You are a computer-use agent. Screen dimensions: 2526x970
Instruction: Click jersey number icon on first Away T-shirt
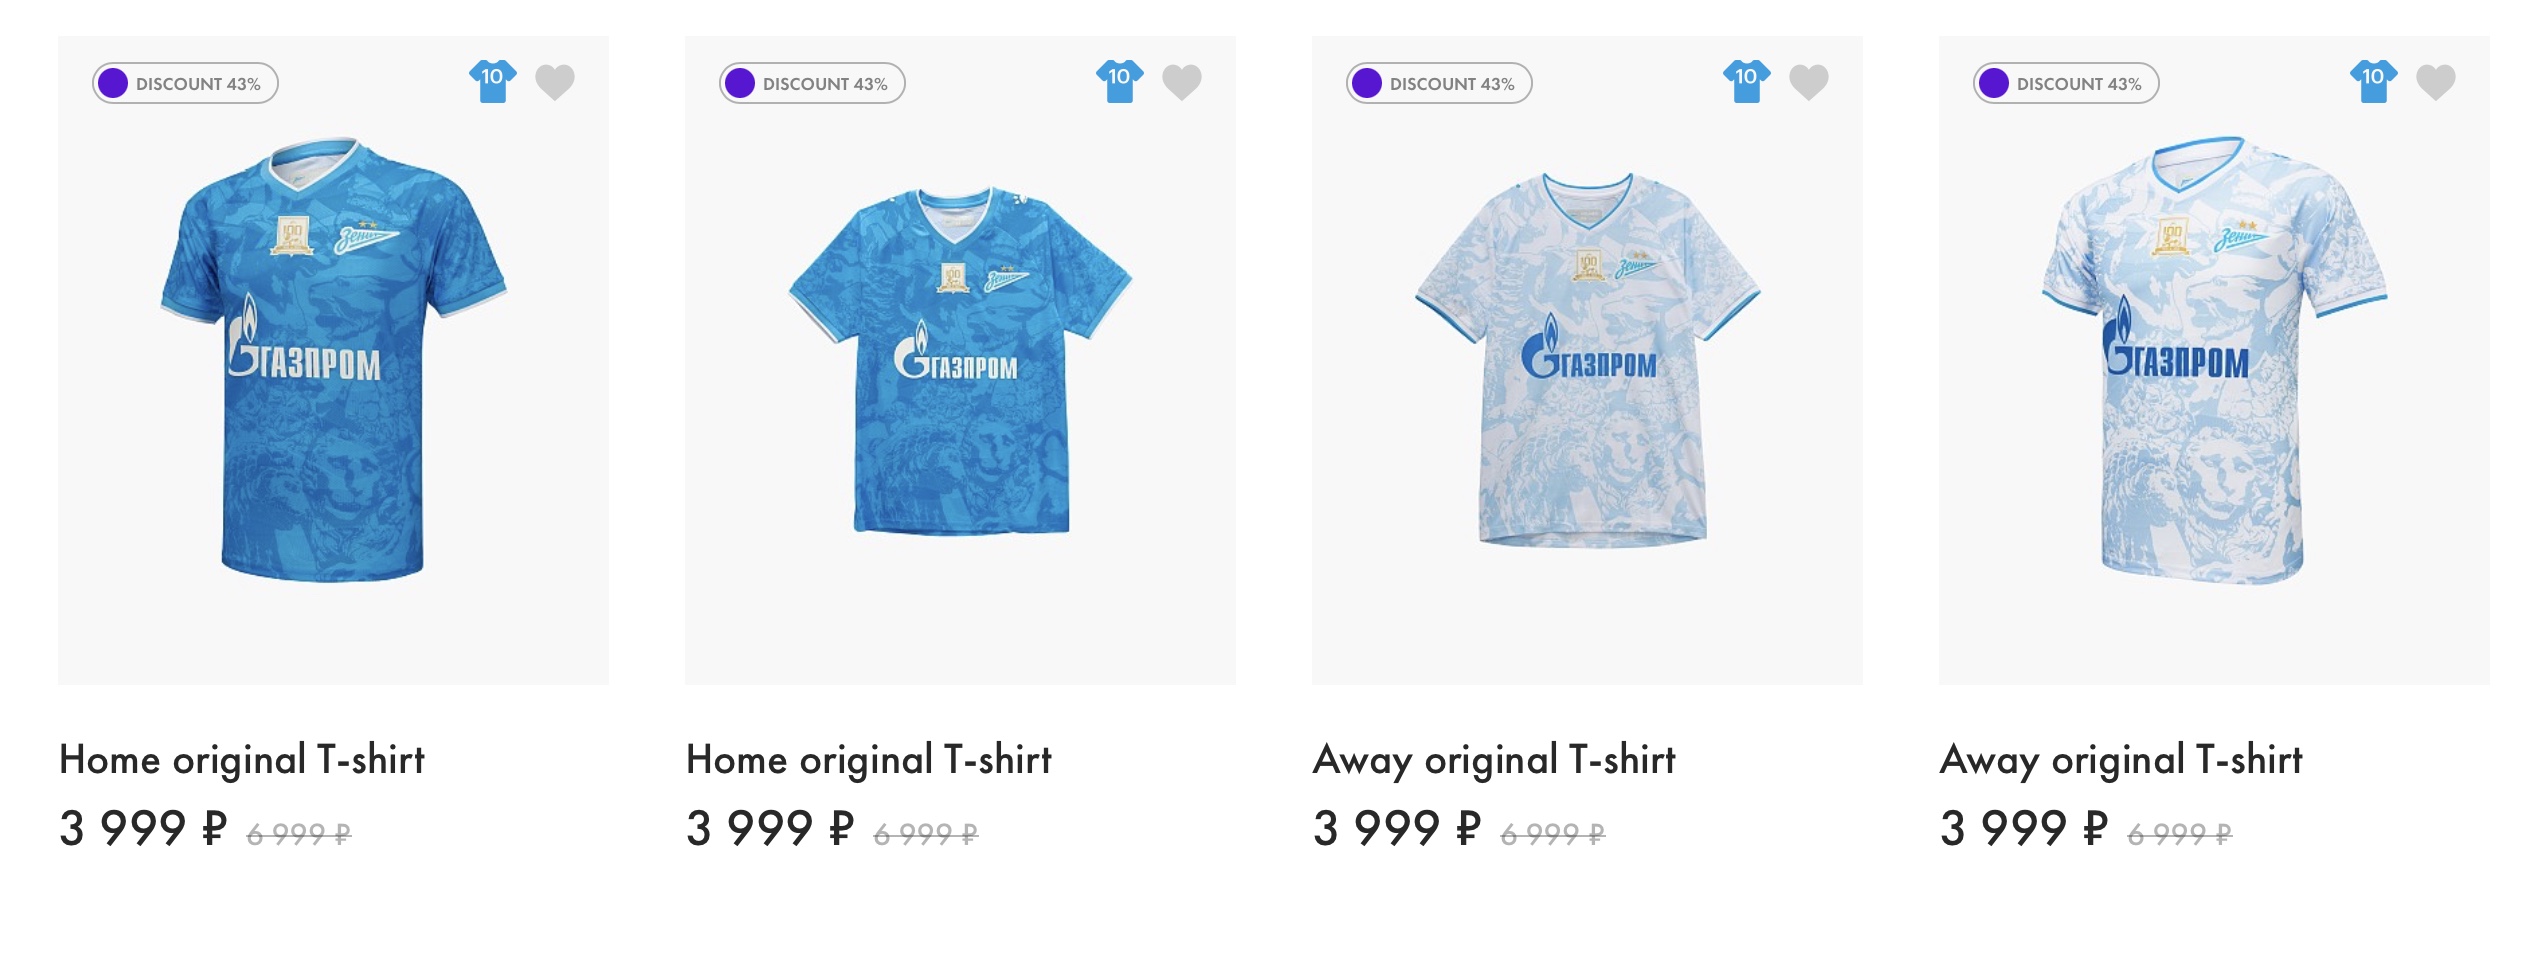point(1746,81)
